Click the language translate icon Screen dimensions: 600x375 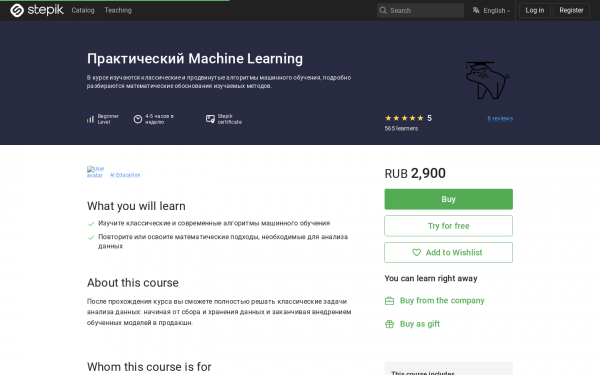pos(476,10)
